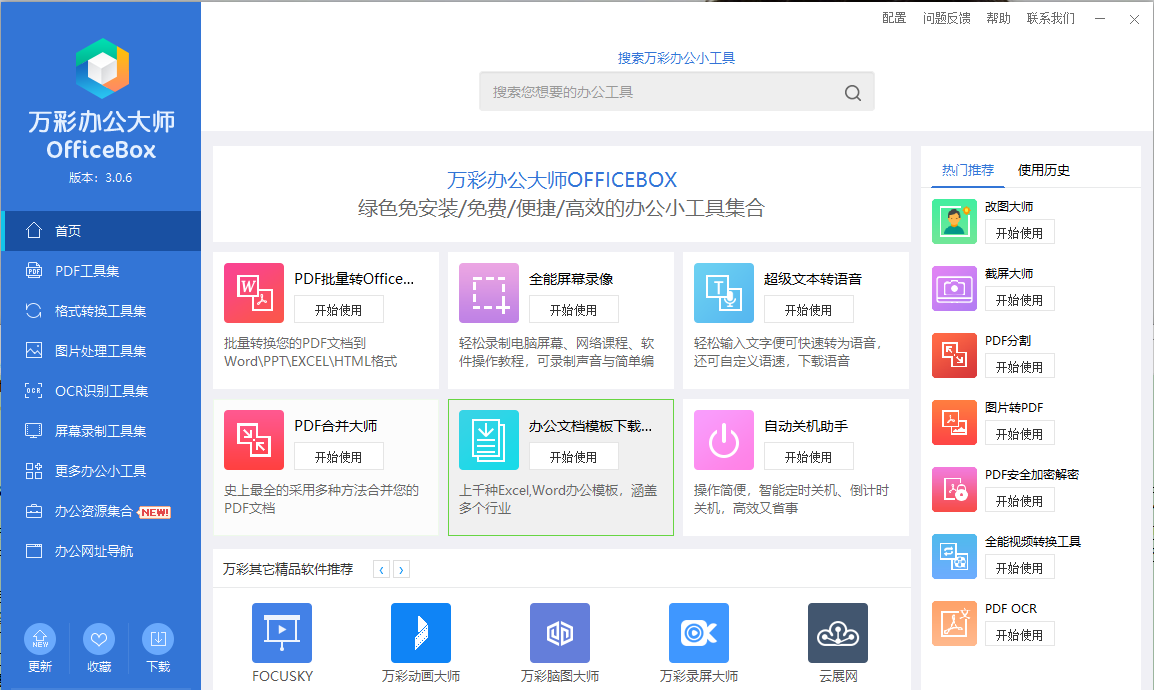
Task: Click the search magnifier icon
Action: click(852, 93)
